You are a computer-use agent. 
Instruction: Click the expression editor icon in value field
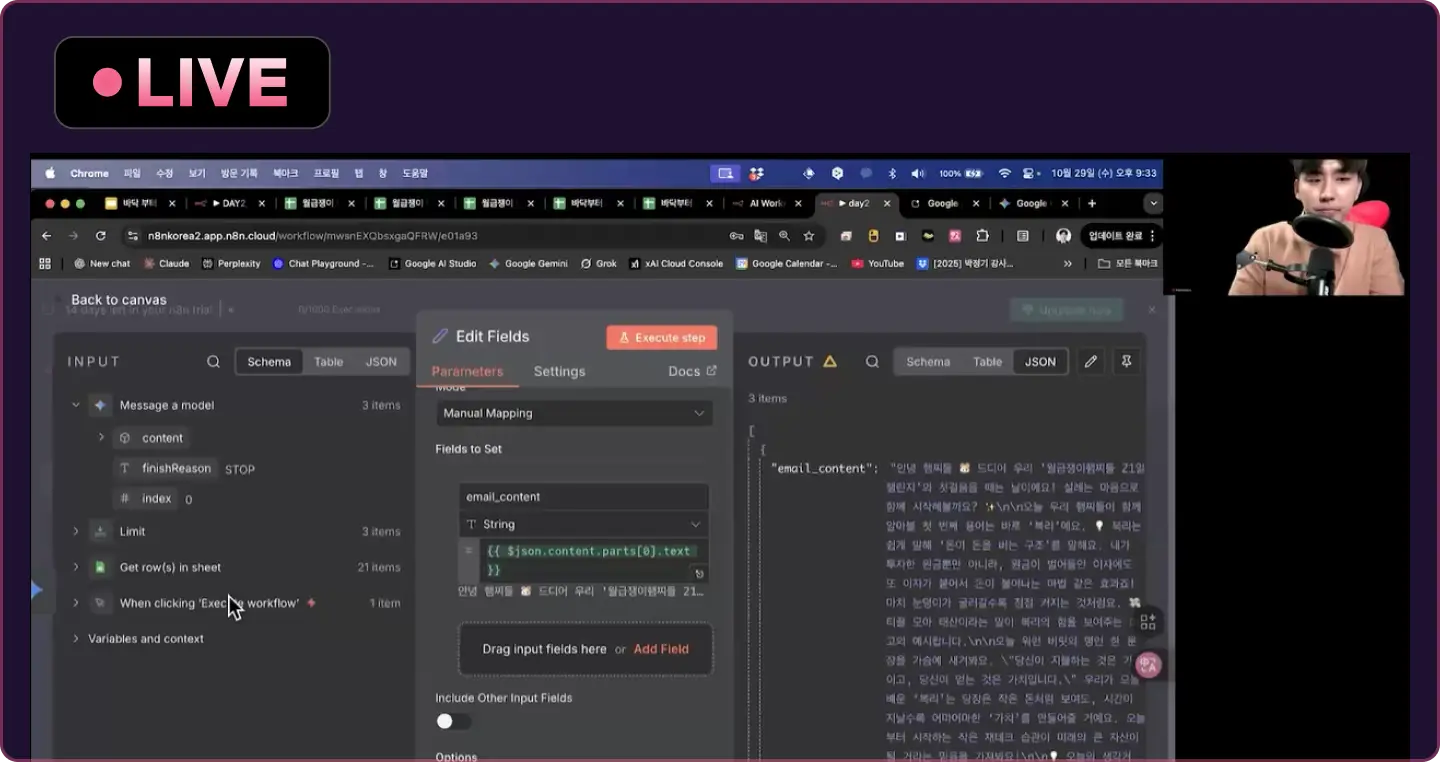pos(699,574)
